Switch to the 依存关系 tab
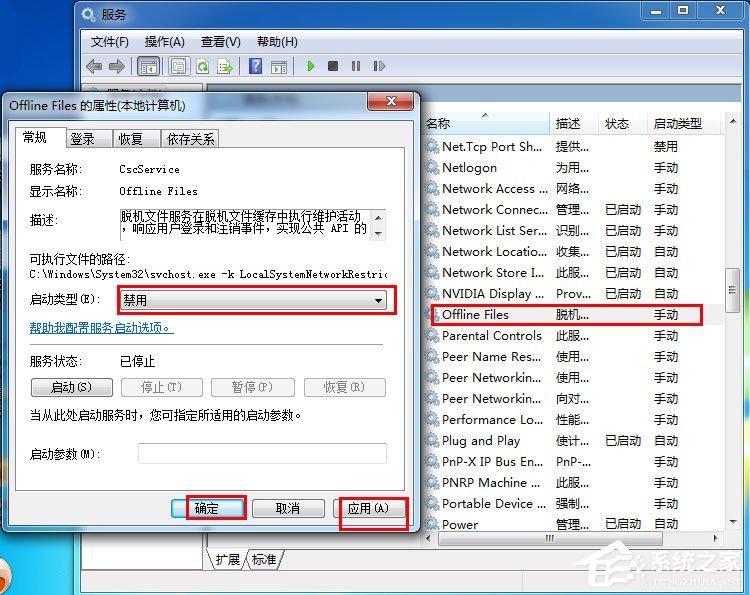This screenshot has width=750, height=595. pos(190,139)
